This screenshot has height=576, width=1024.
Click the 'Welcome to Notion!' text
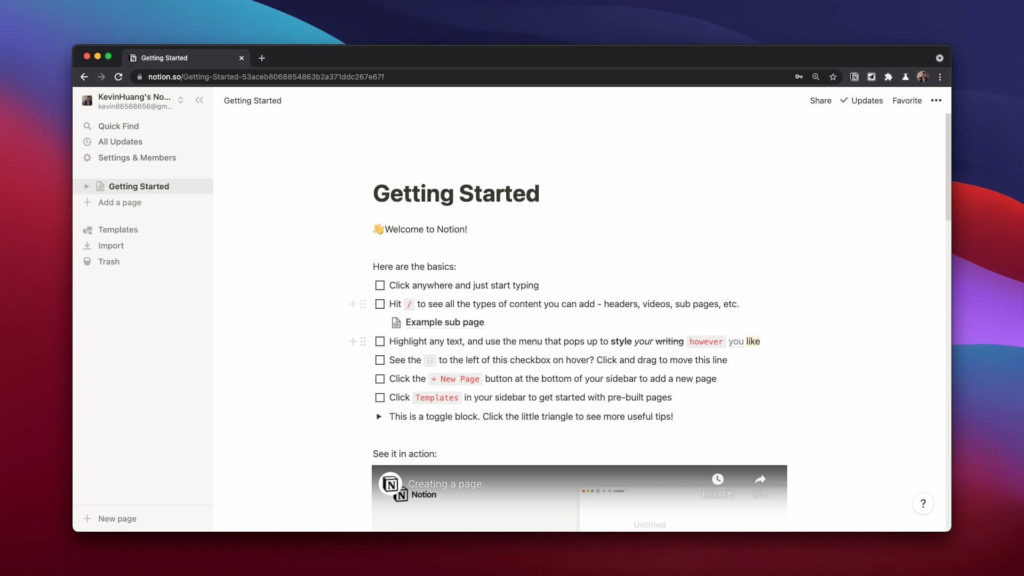pyautogui.click(x=425, y=229)
